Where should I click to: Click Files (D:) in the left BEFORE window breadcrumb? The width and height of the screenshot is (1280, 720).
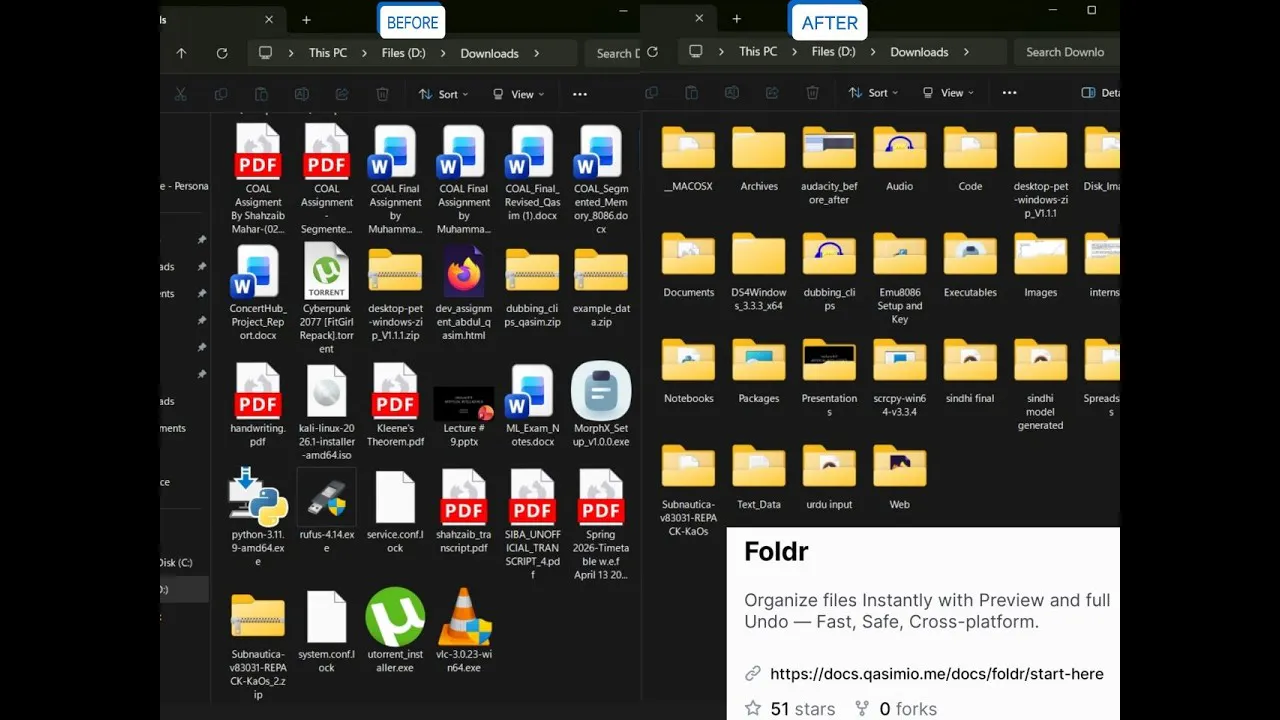pos(404,53)
